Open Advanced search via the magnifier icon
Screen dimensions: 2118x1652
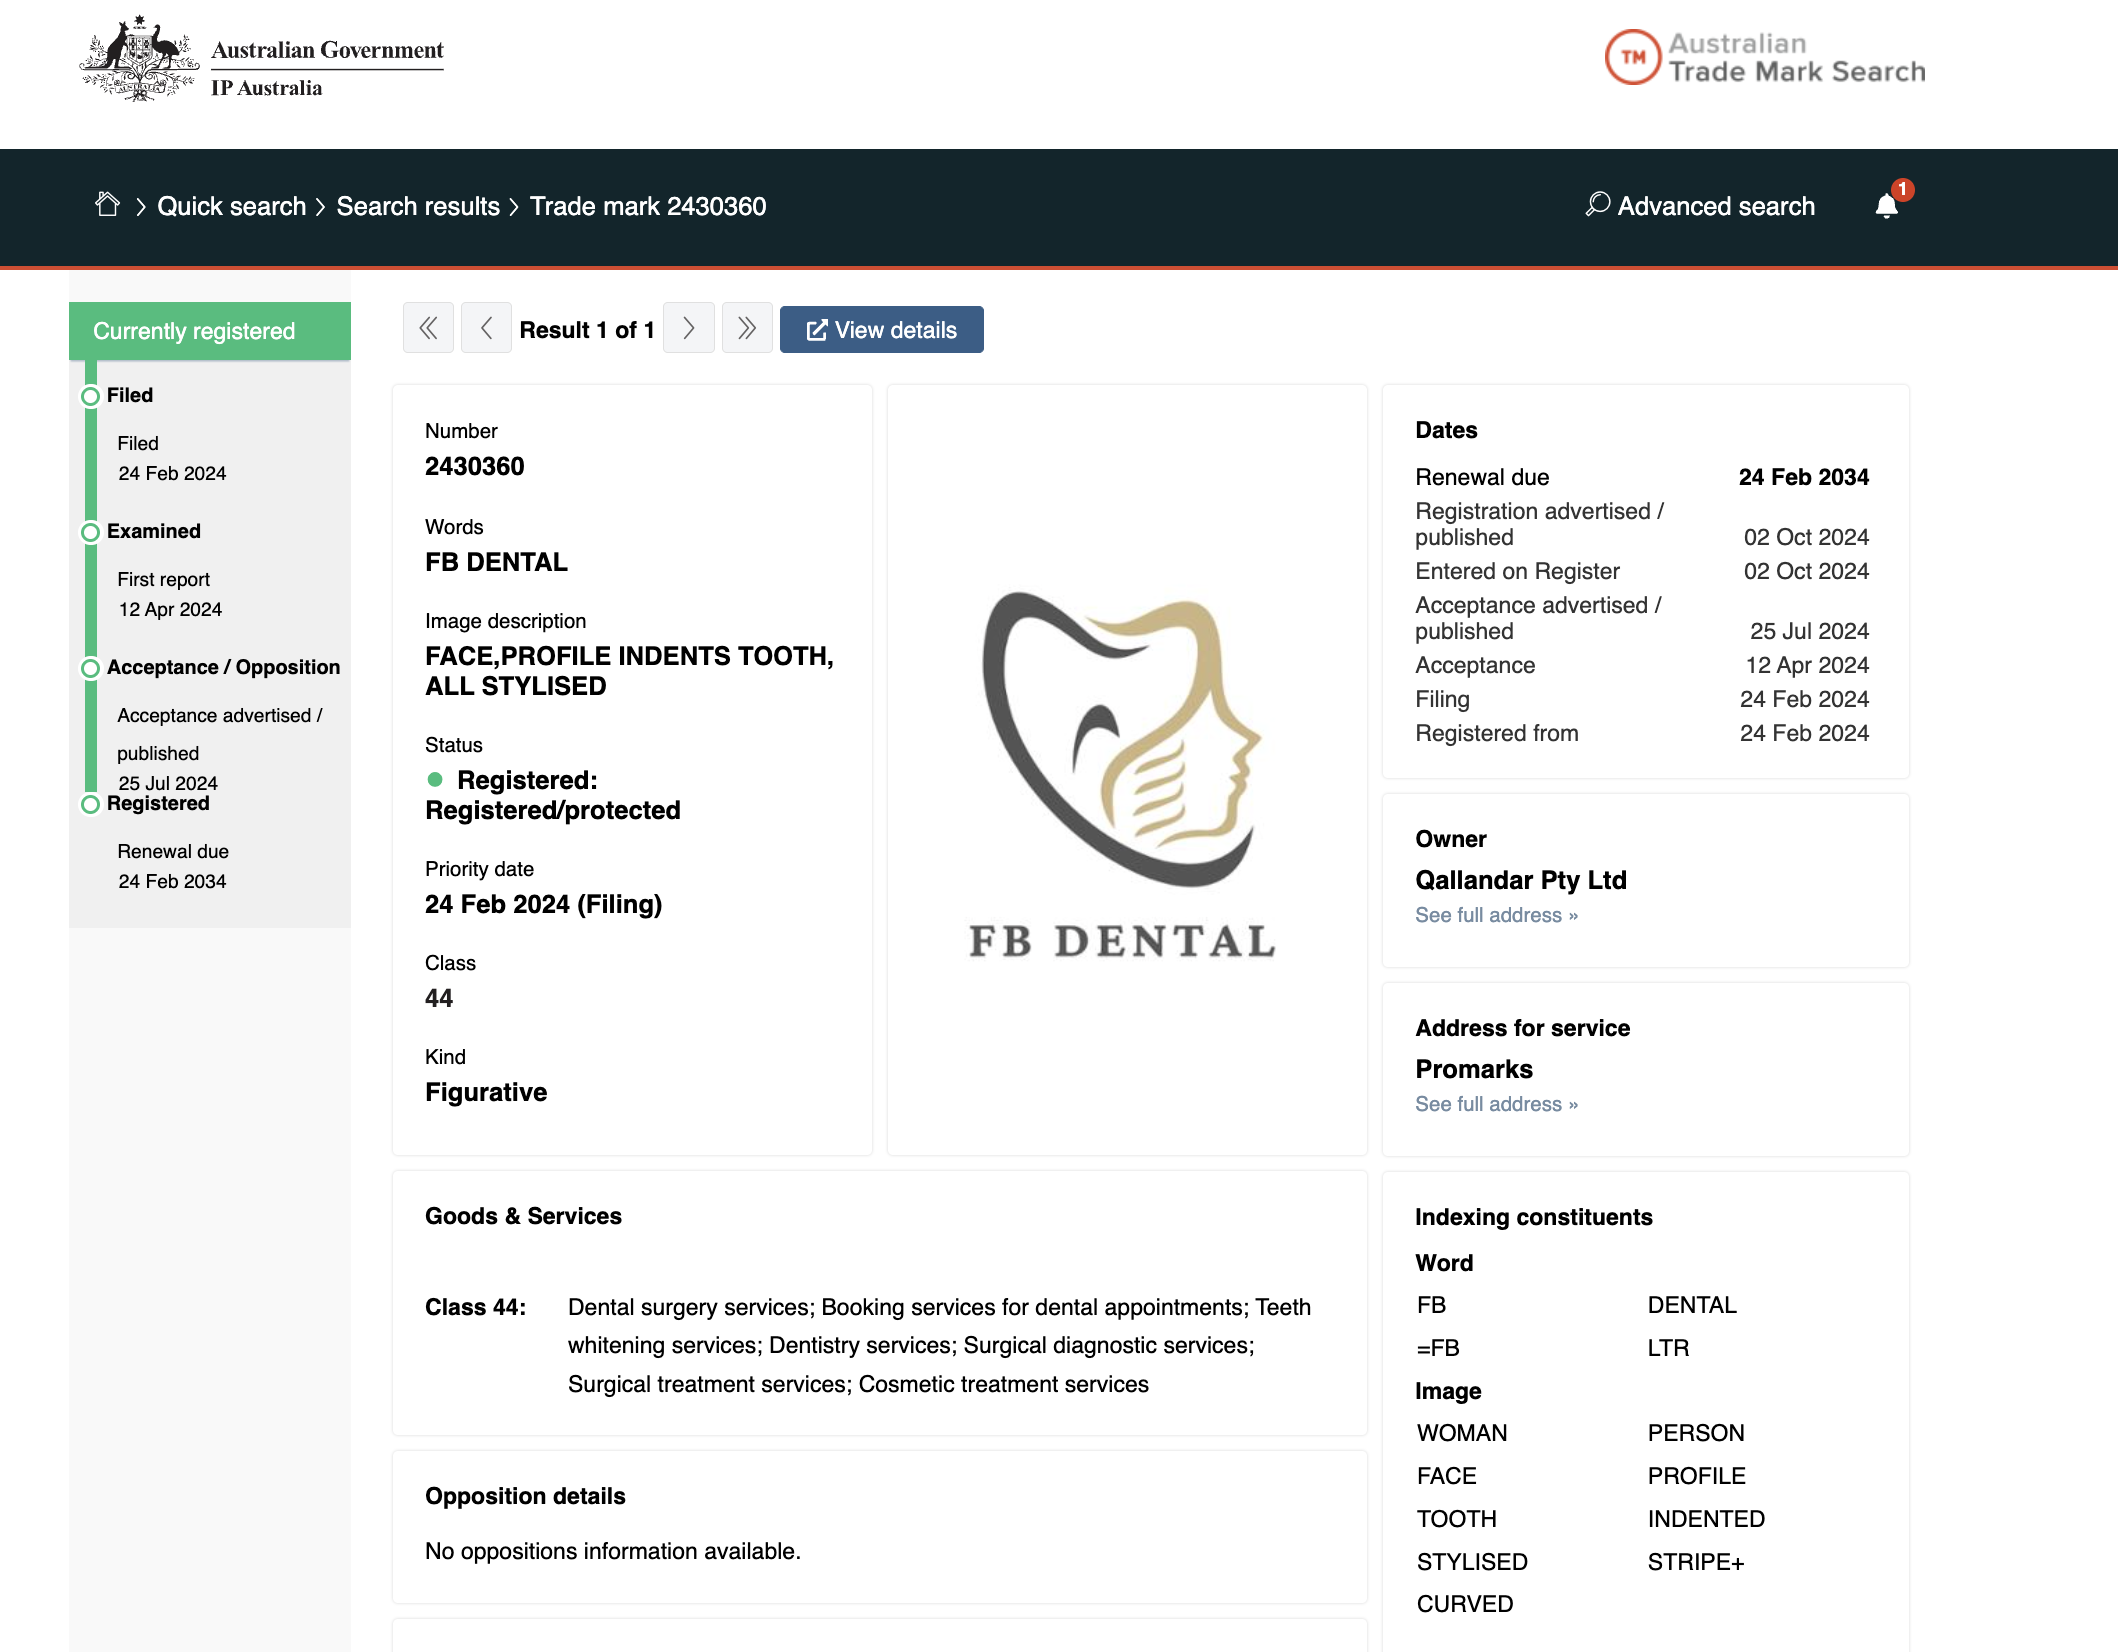pos(1597,205)
